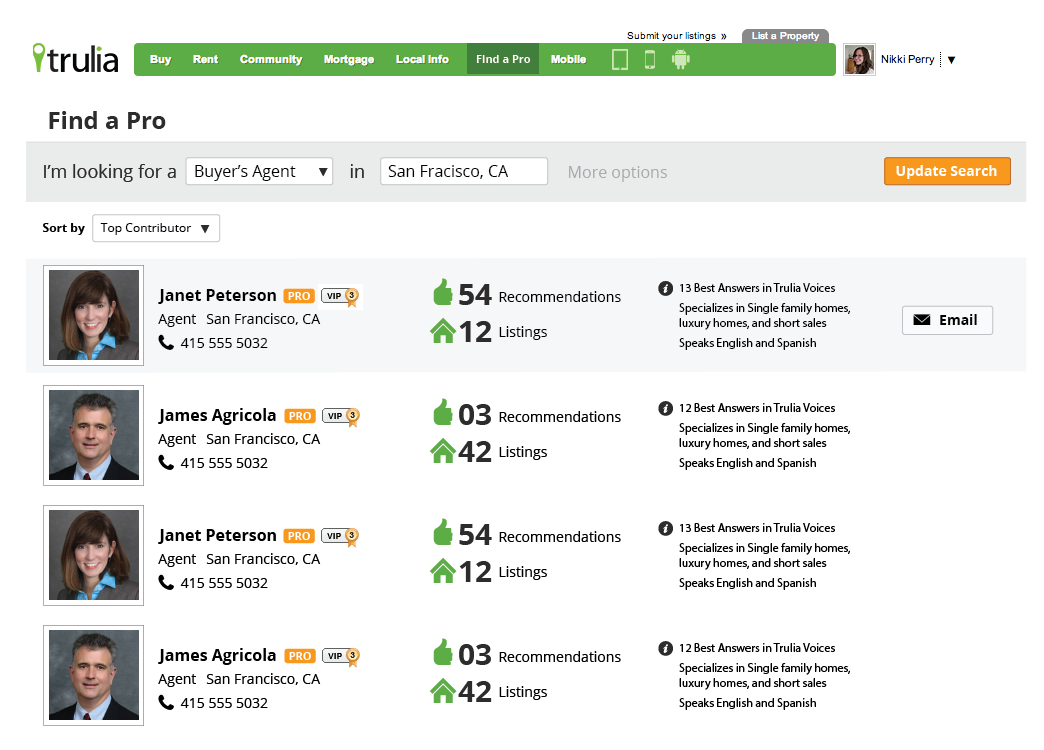
Task: Click thumbs-up icon in second Janet Peterson row
Action: 443,532
